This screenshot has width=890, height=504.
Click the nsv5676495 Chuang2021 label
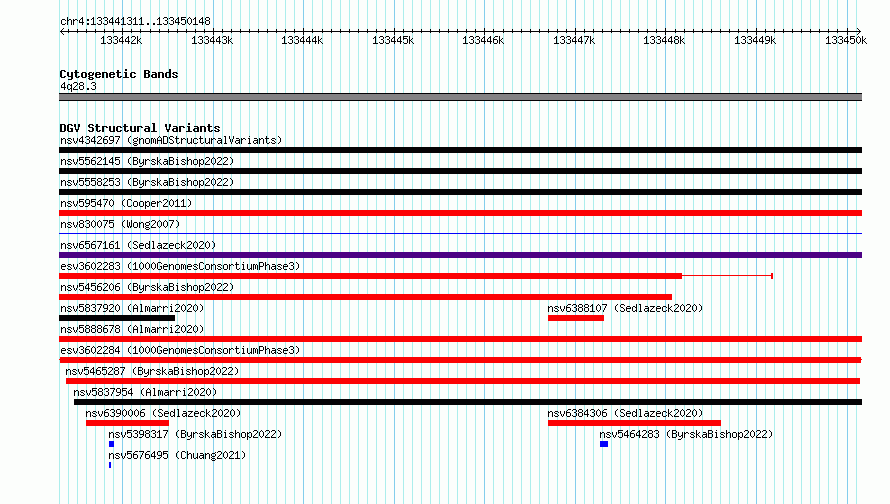coord(177,455)
